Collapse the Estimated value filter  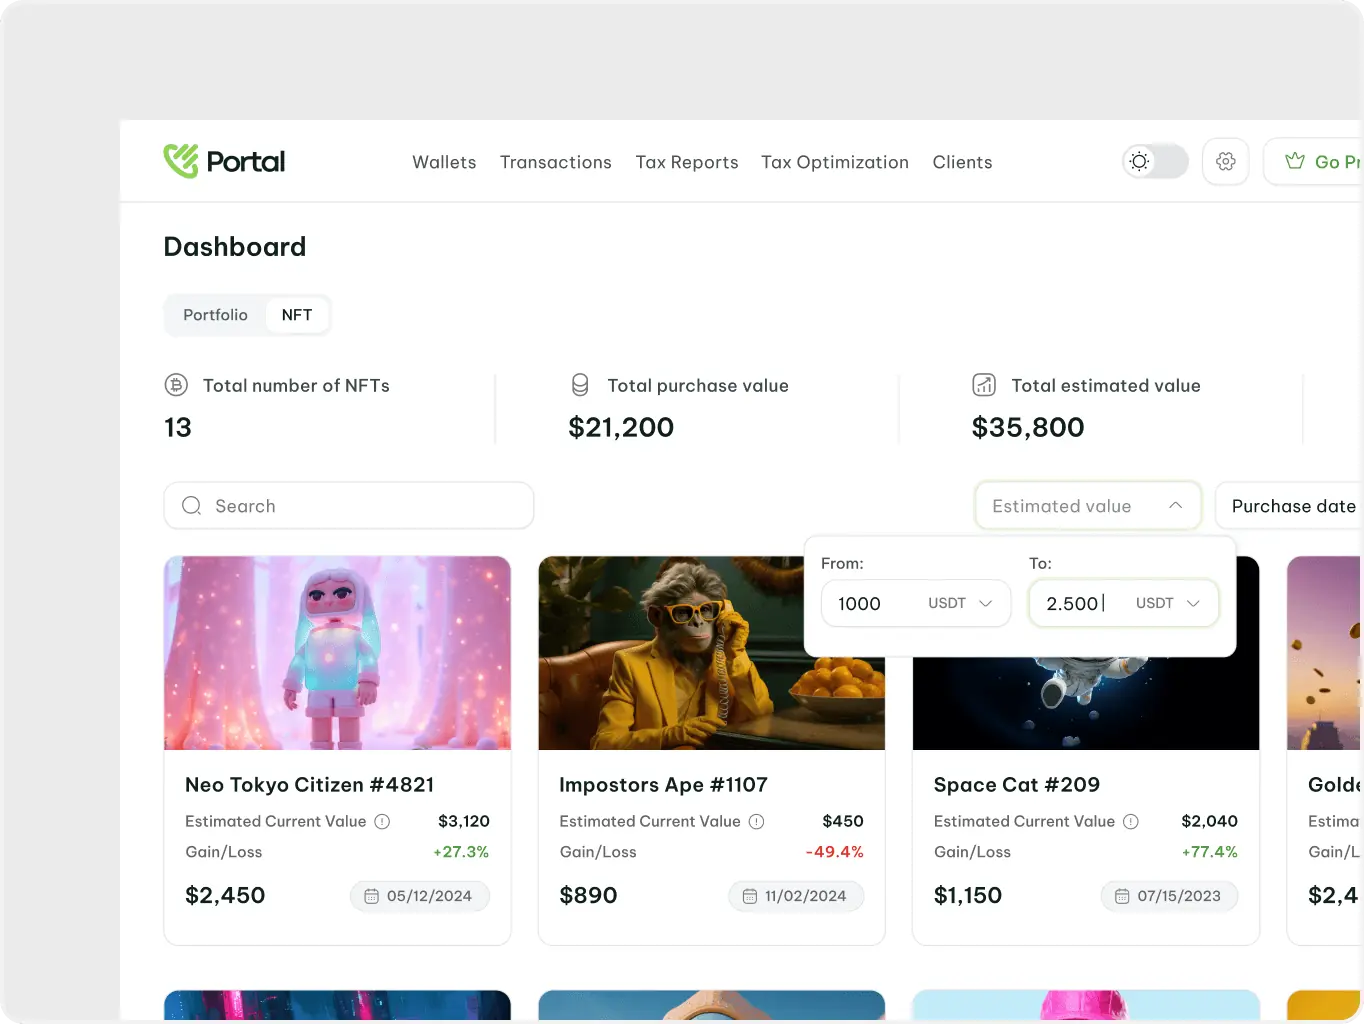1175,506
